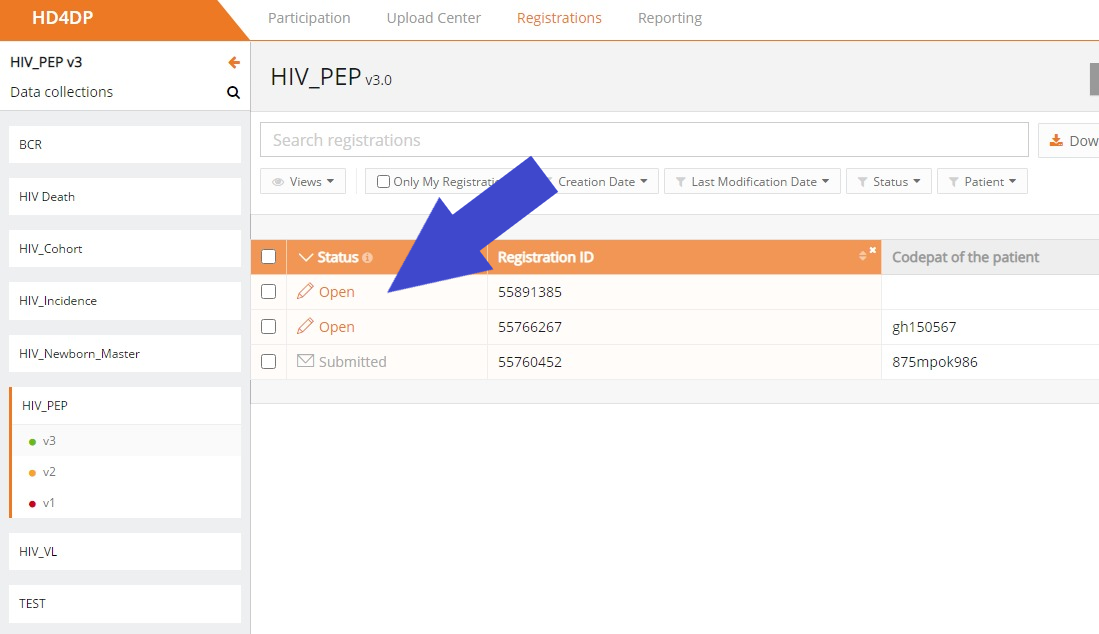Image resolution: width=1099 pixels, height=634 pixels.
Task: Open the Patient filter dropdown
Action: pos(982,182)
